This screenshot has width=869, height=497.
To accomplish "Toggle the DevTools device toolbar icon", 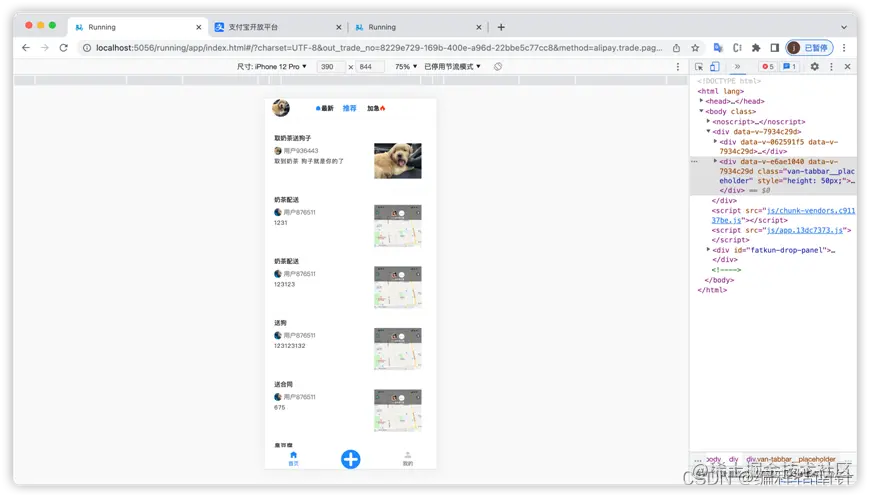I will pyautogui.click(x=715, y=66).
